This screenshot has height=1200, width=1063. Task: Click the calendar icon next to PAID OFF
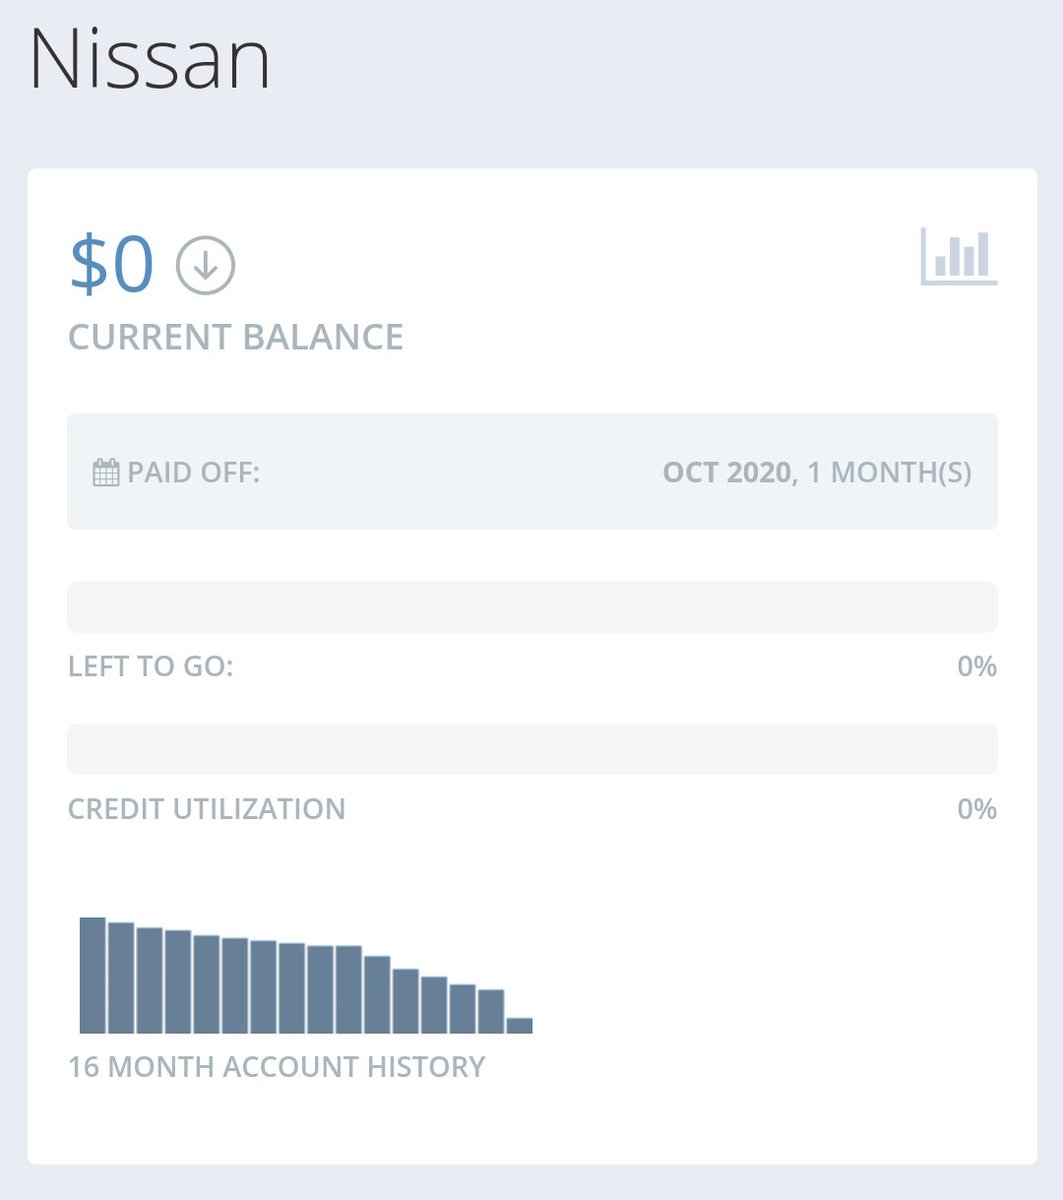pos(106,472)
